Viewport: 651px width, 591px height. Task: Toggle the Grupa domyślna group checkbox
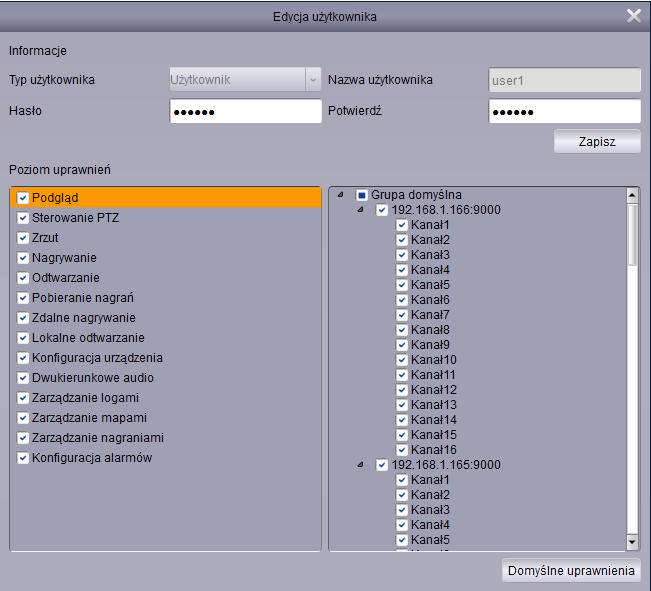(362, 195)
